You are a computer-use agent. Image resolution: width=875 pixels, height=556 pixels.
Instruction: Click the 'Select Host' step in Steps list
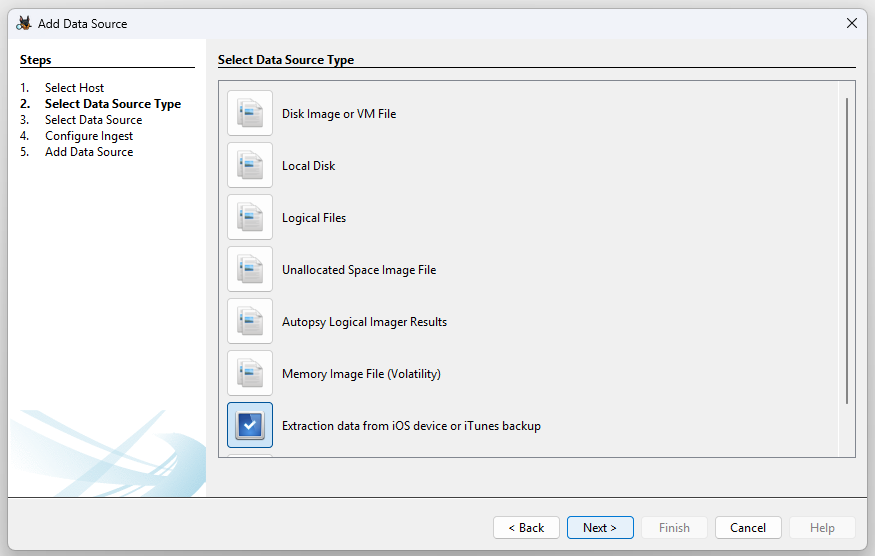[74, 88]
